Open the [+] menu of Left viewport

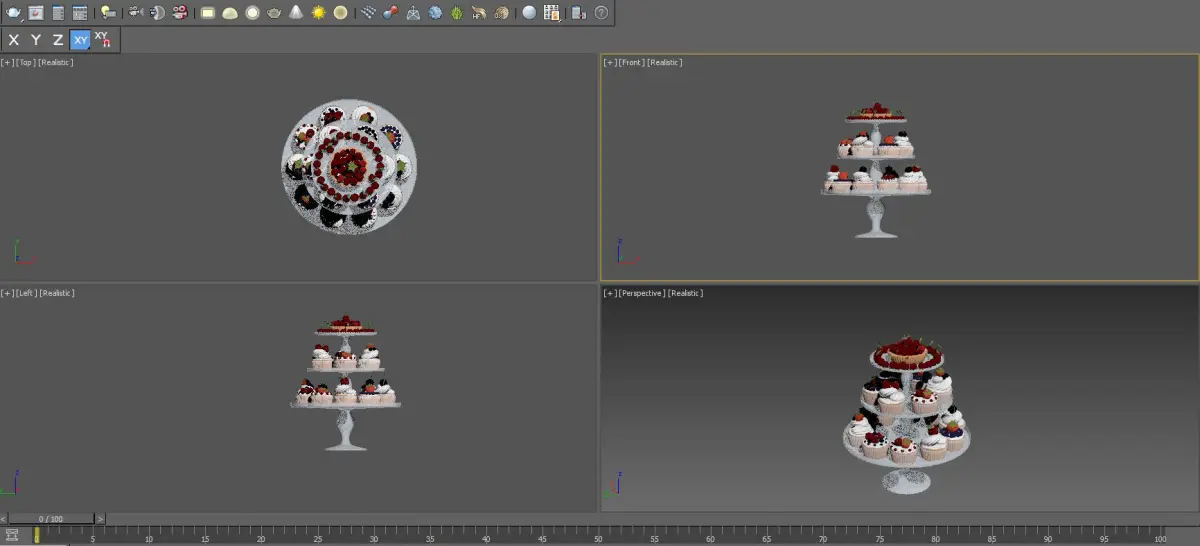coord(8,293)
